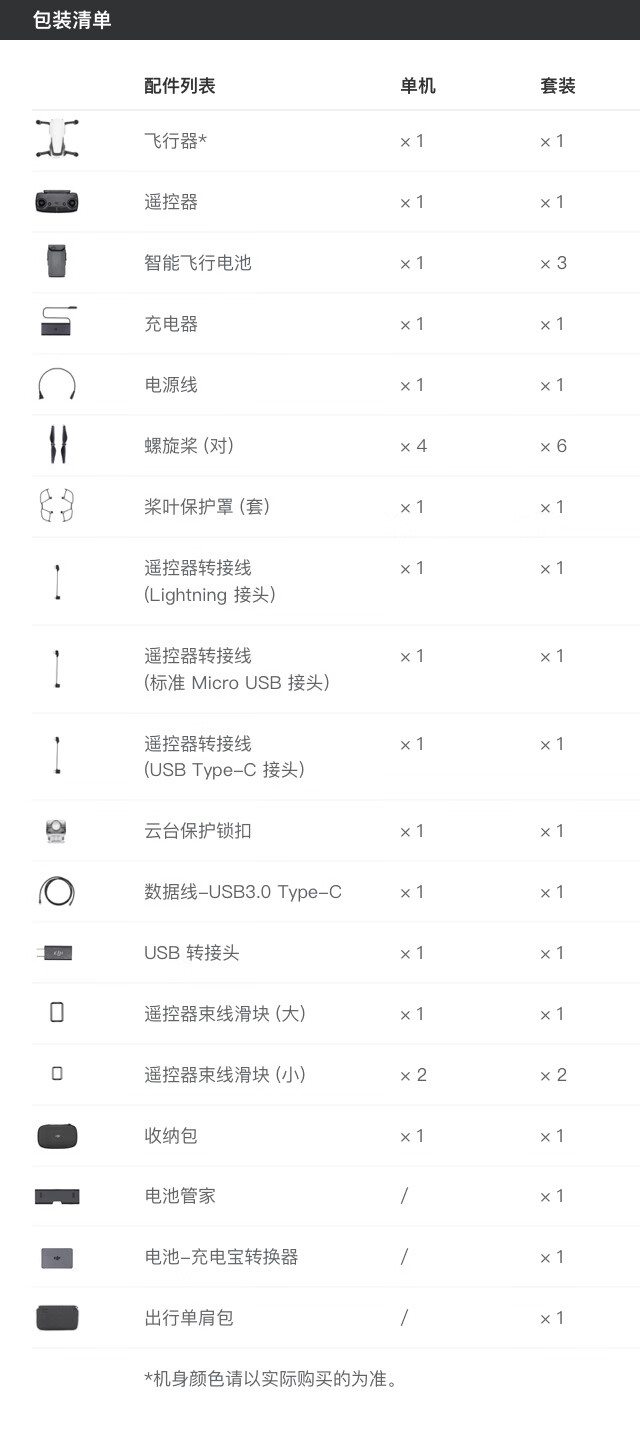Click the intelligent flight battery icon
The width and height of the screenshot is (640, 1445).
point(57,261)
